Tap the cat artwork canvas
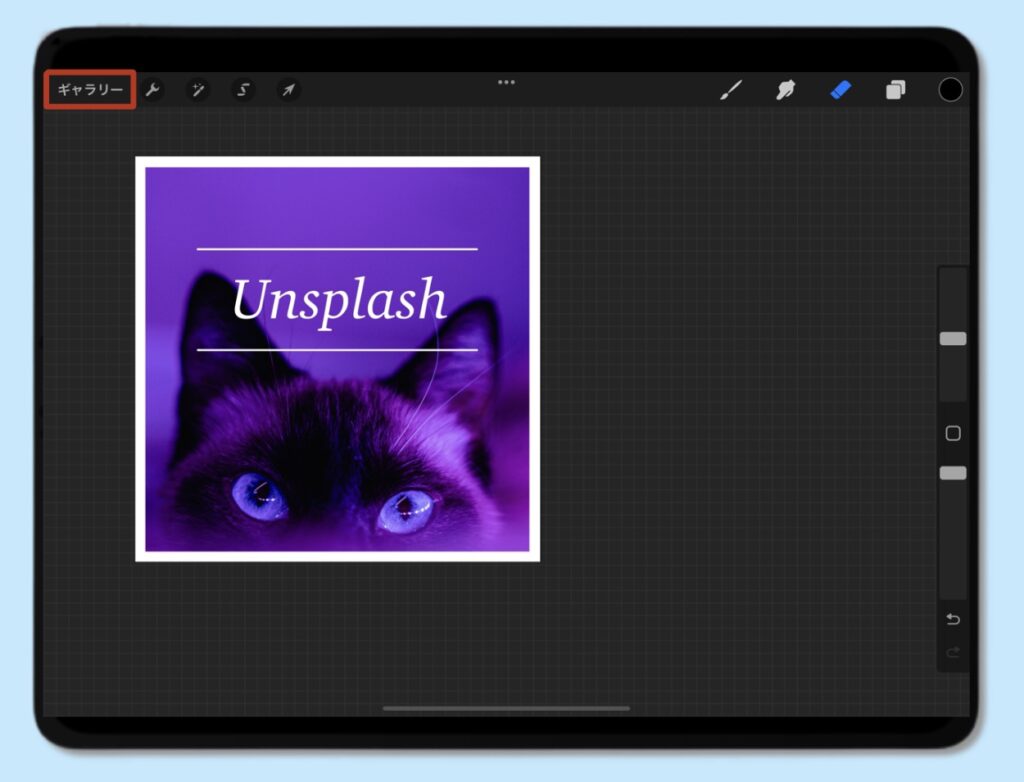Viewport: 1024px width, 782px height. coord(338,359)
